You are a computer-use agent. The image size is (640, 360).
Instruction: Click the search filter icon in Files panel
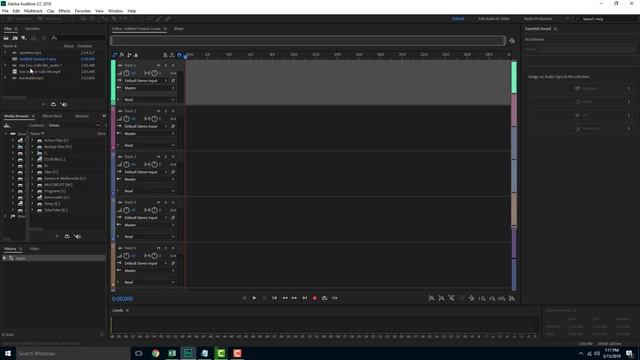pyautogui.click(x=54, y=38)
